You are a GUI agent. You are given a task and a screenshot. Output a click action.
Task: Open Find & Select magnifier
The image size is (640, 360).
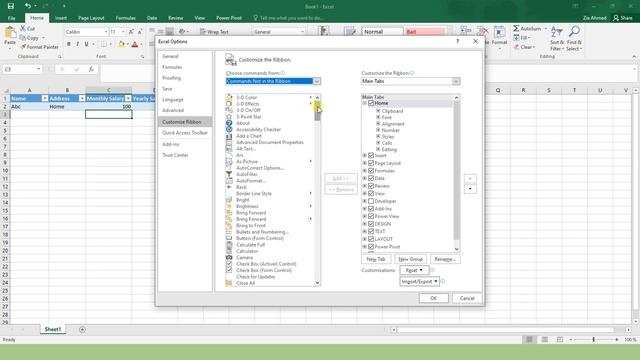(574, 38)
